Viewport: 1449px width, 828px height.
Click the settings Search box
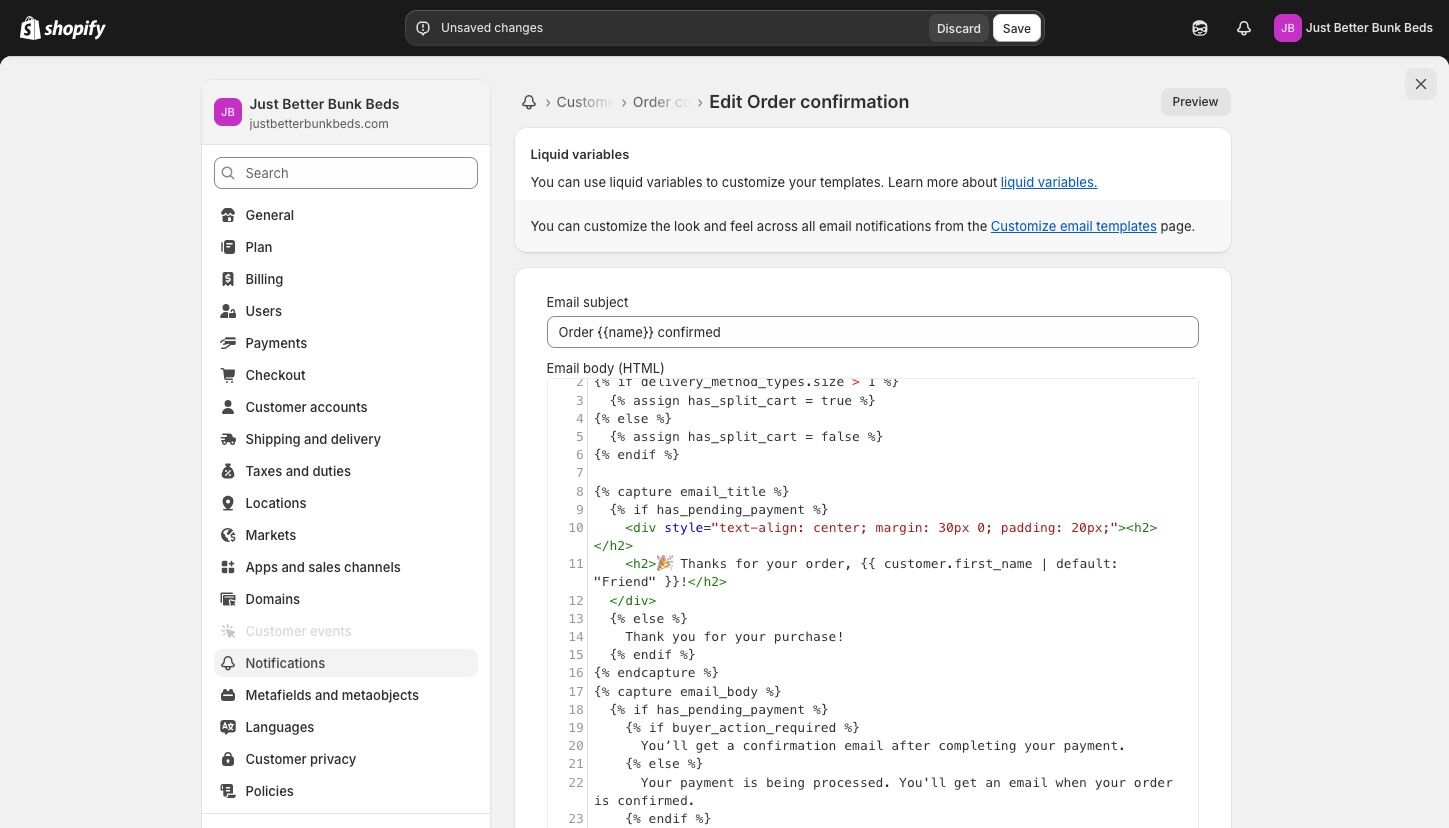coord(346,173)
